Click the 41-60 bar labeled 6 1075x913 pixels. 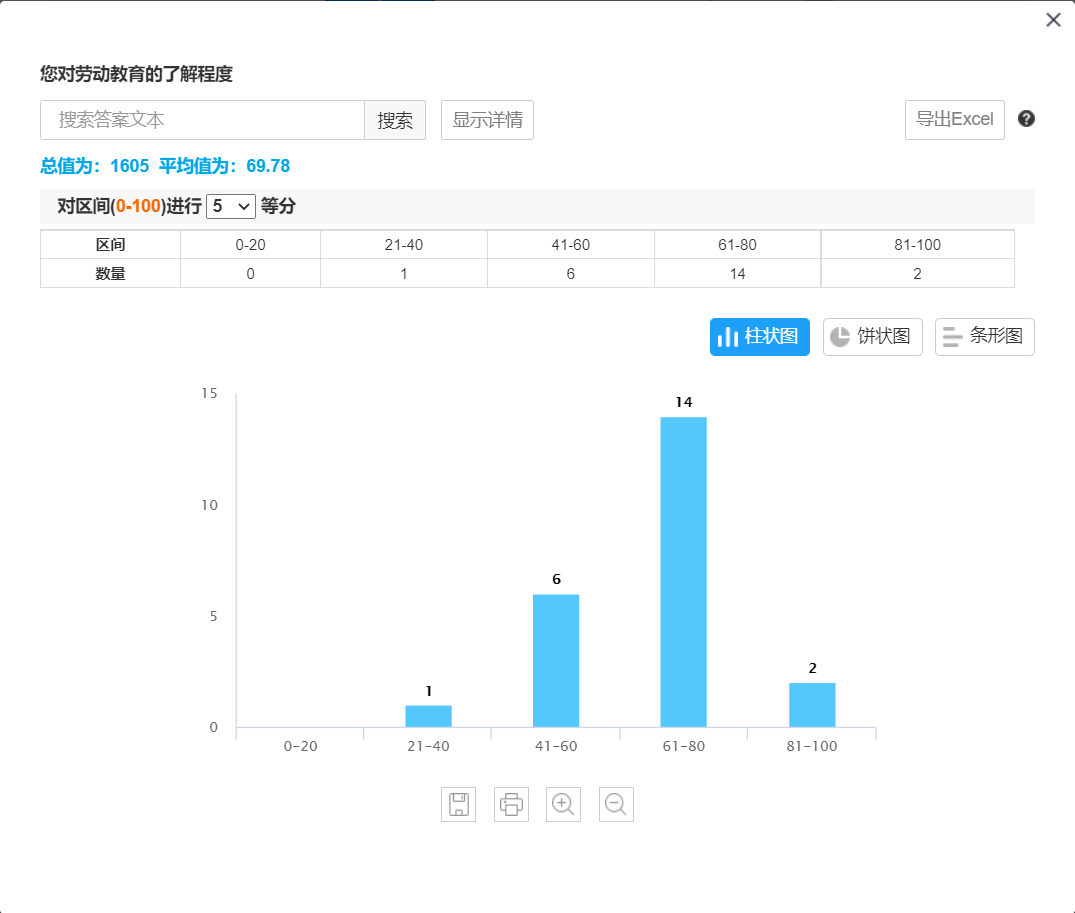click(556, 660)
